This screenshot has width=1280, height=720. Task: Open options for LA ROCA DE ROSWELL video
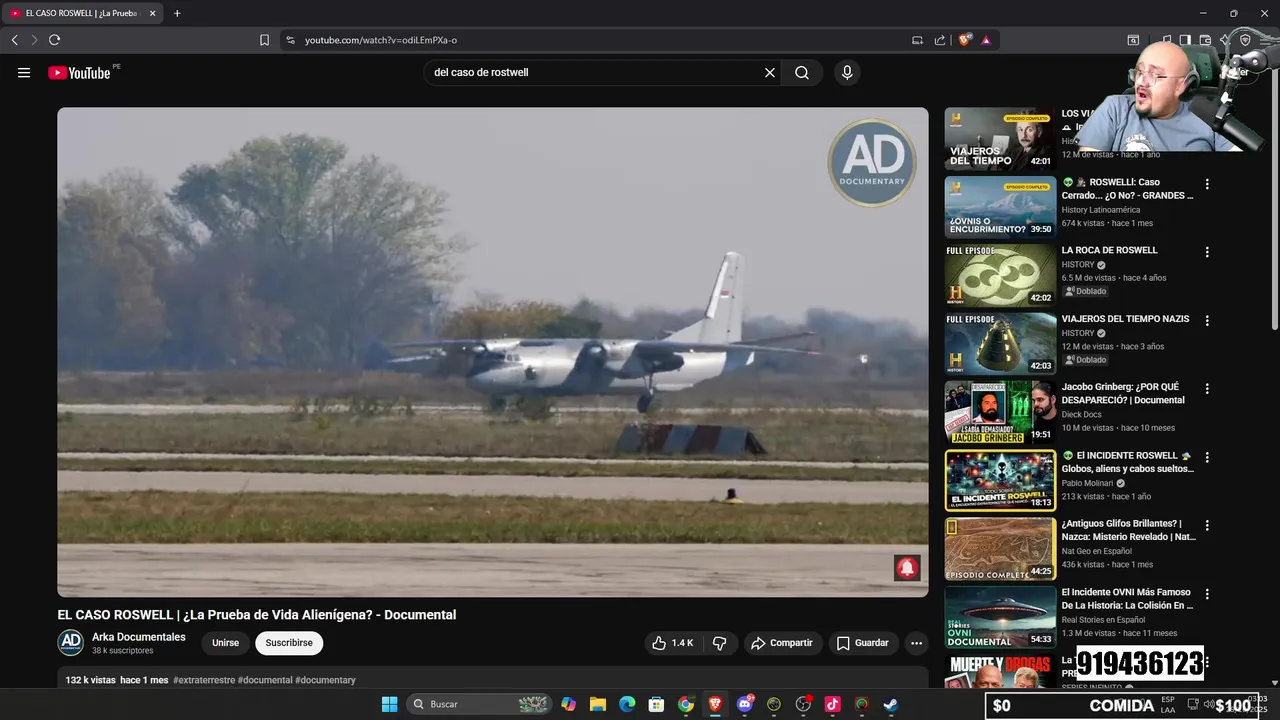click(x=1207, y=252)
